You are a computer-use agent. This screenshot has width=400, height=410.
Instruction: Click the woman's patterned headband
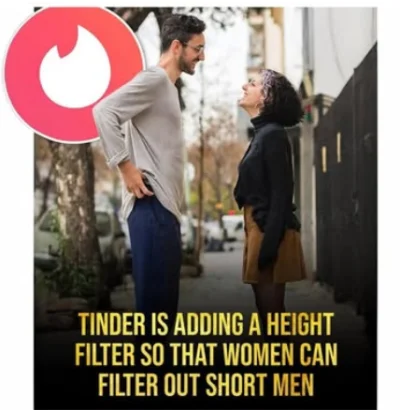point(268,83)
